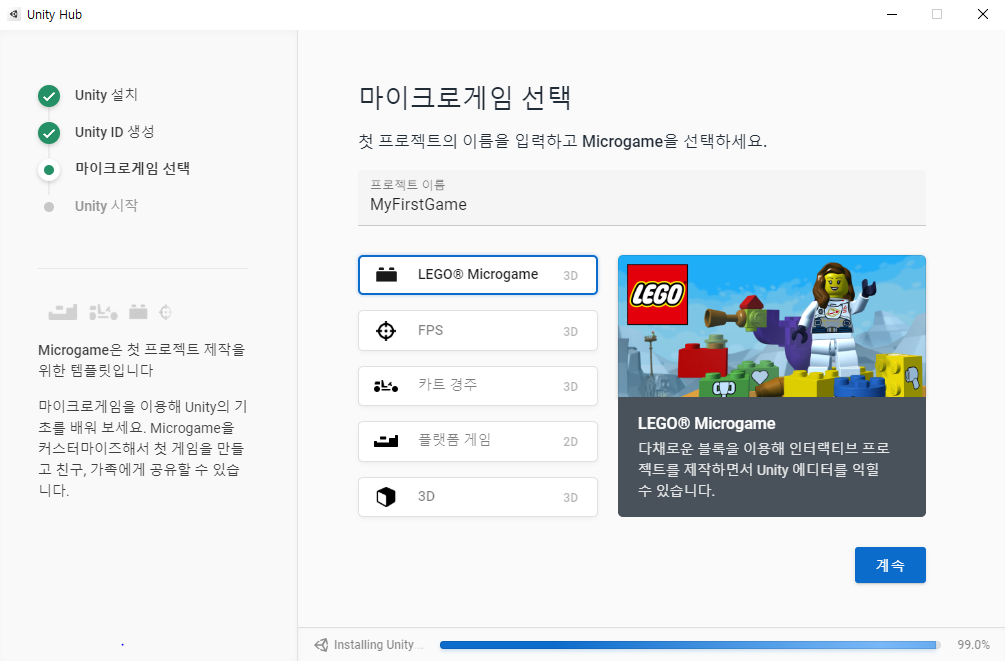Viewport: 1005px width, 661px height.
Task: Select the 카트 경주 microgame
Action: [478, 386]
